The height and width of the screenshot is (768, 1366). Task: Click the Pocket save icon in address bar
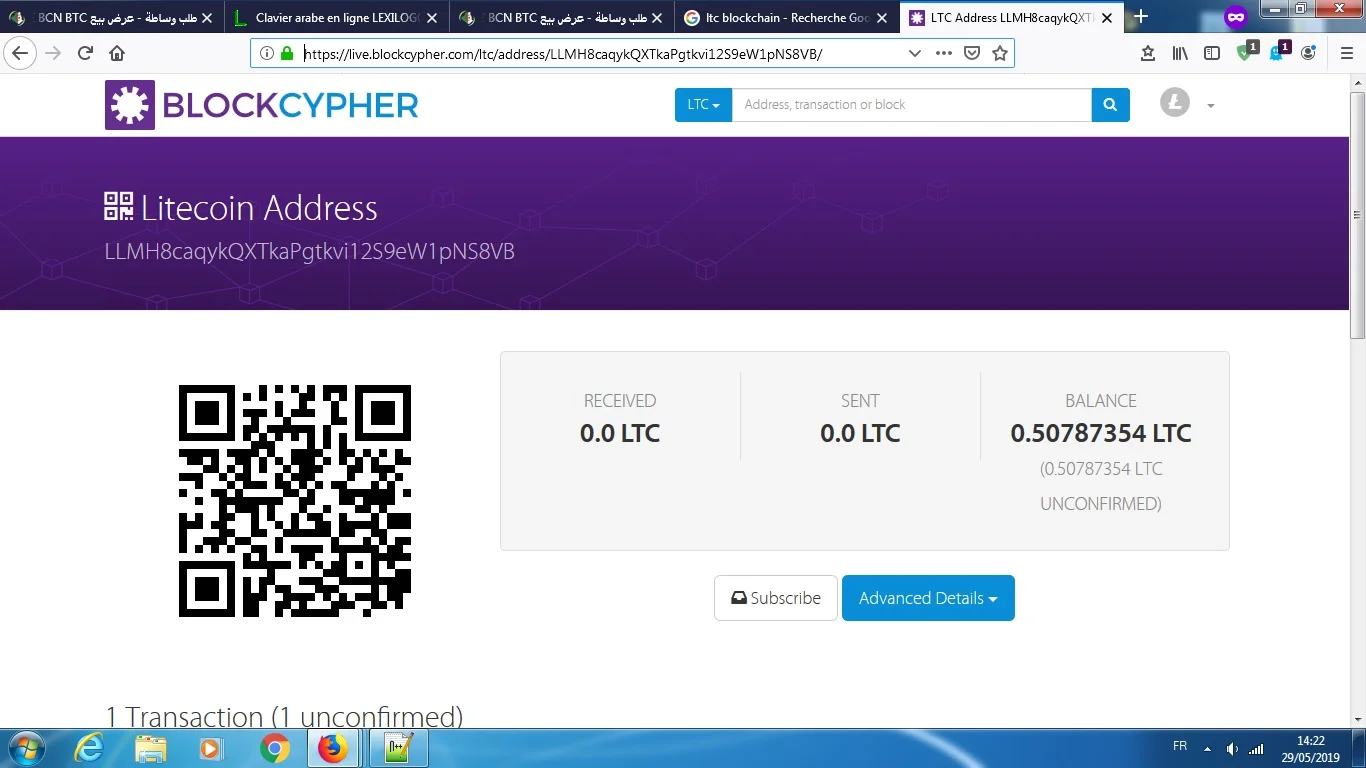[971, 53]
